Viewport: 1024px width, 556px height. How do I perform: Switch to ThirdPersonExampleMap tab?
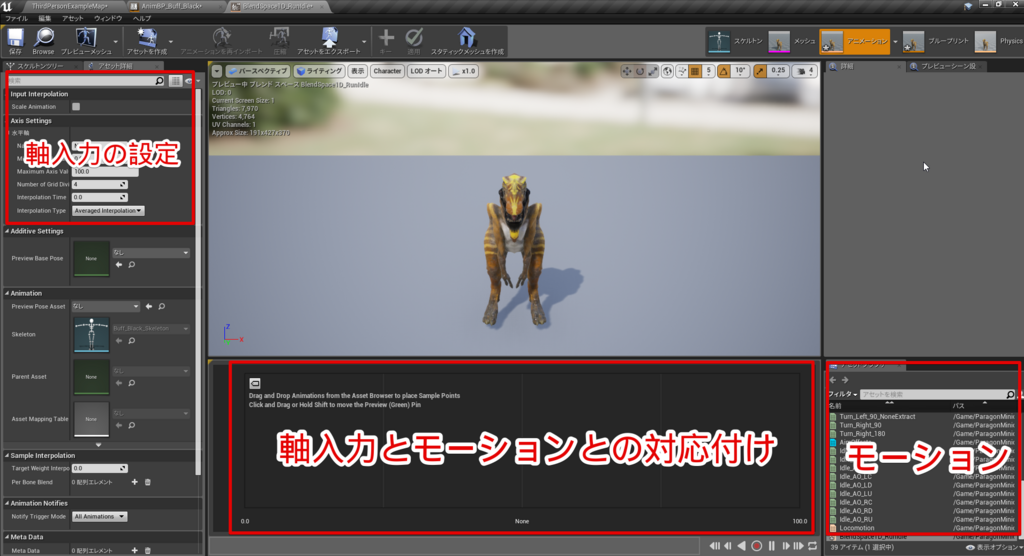click(69, 7)
